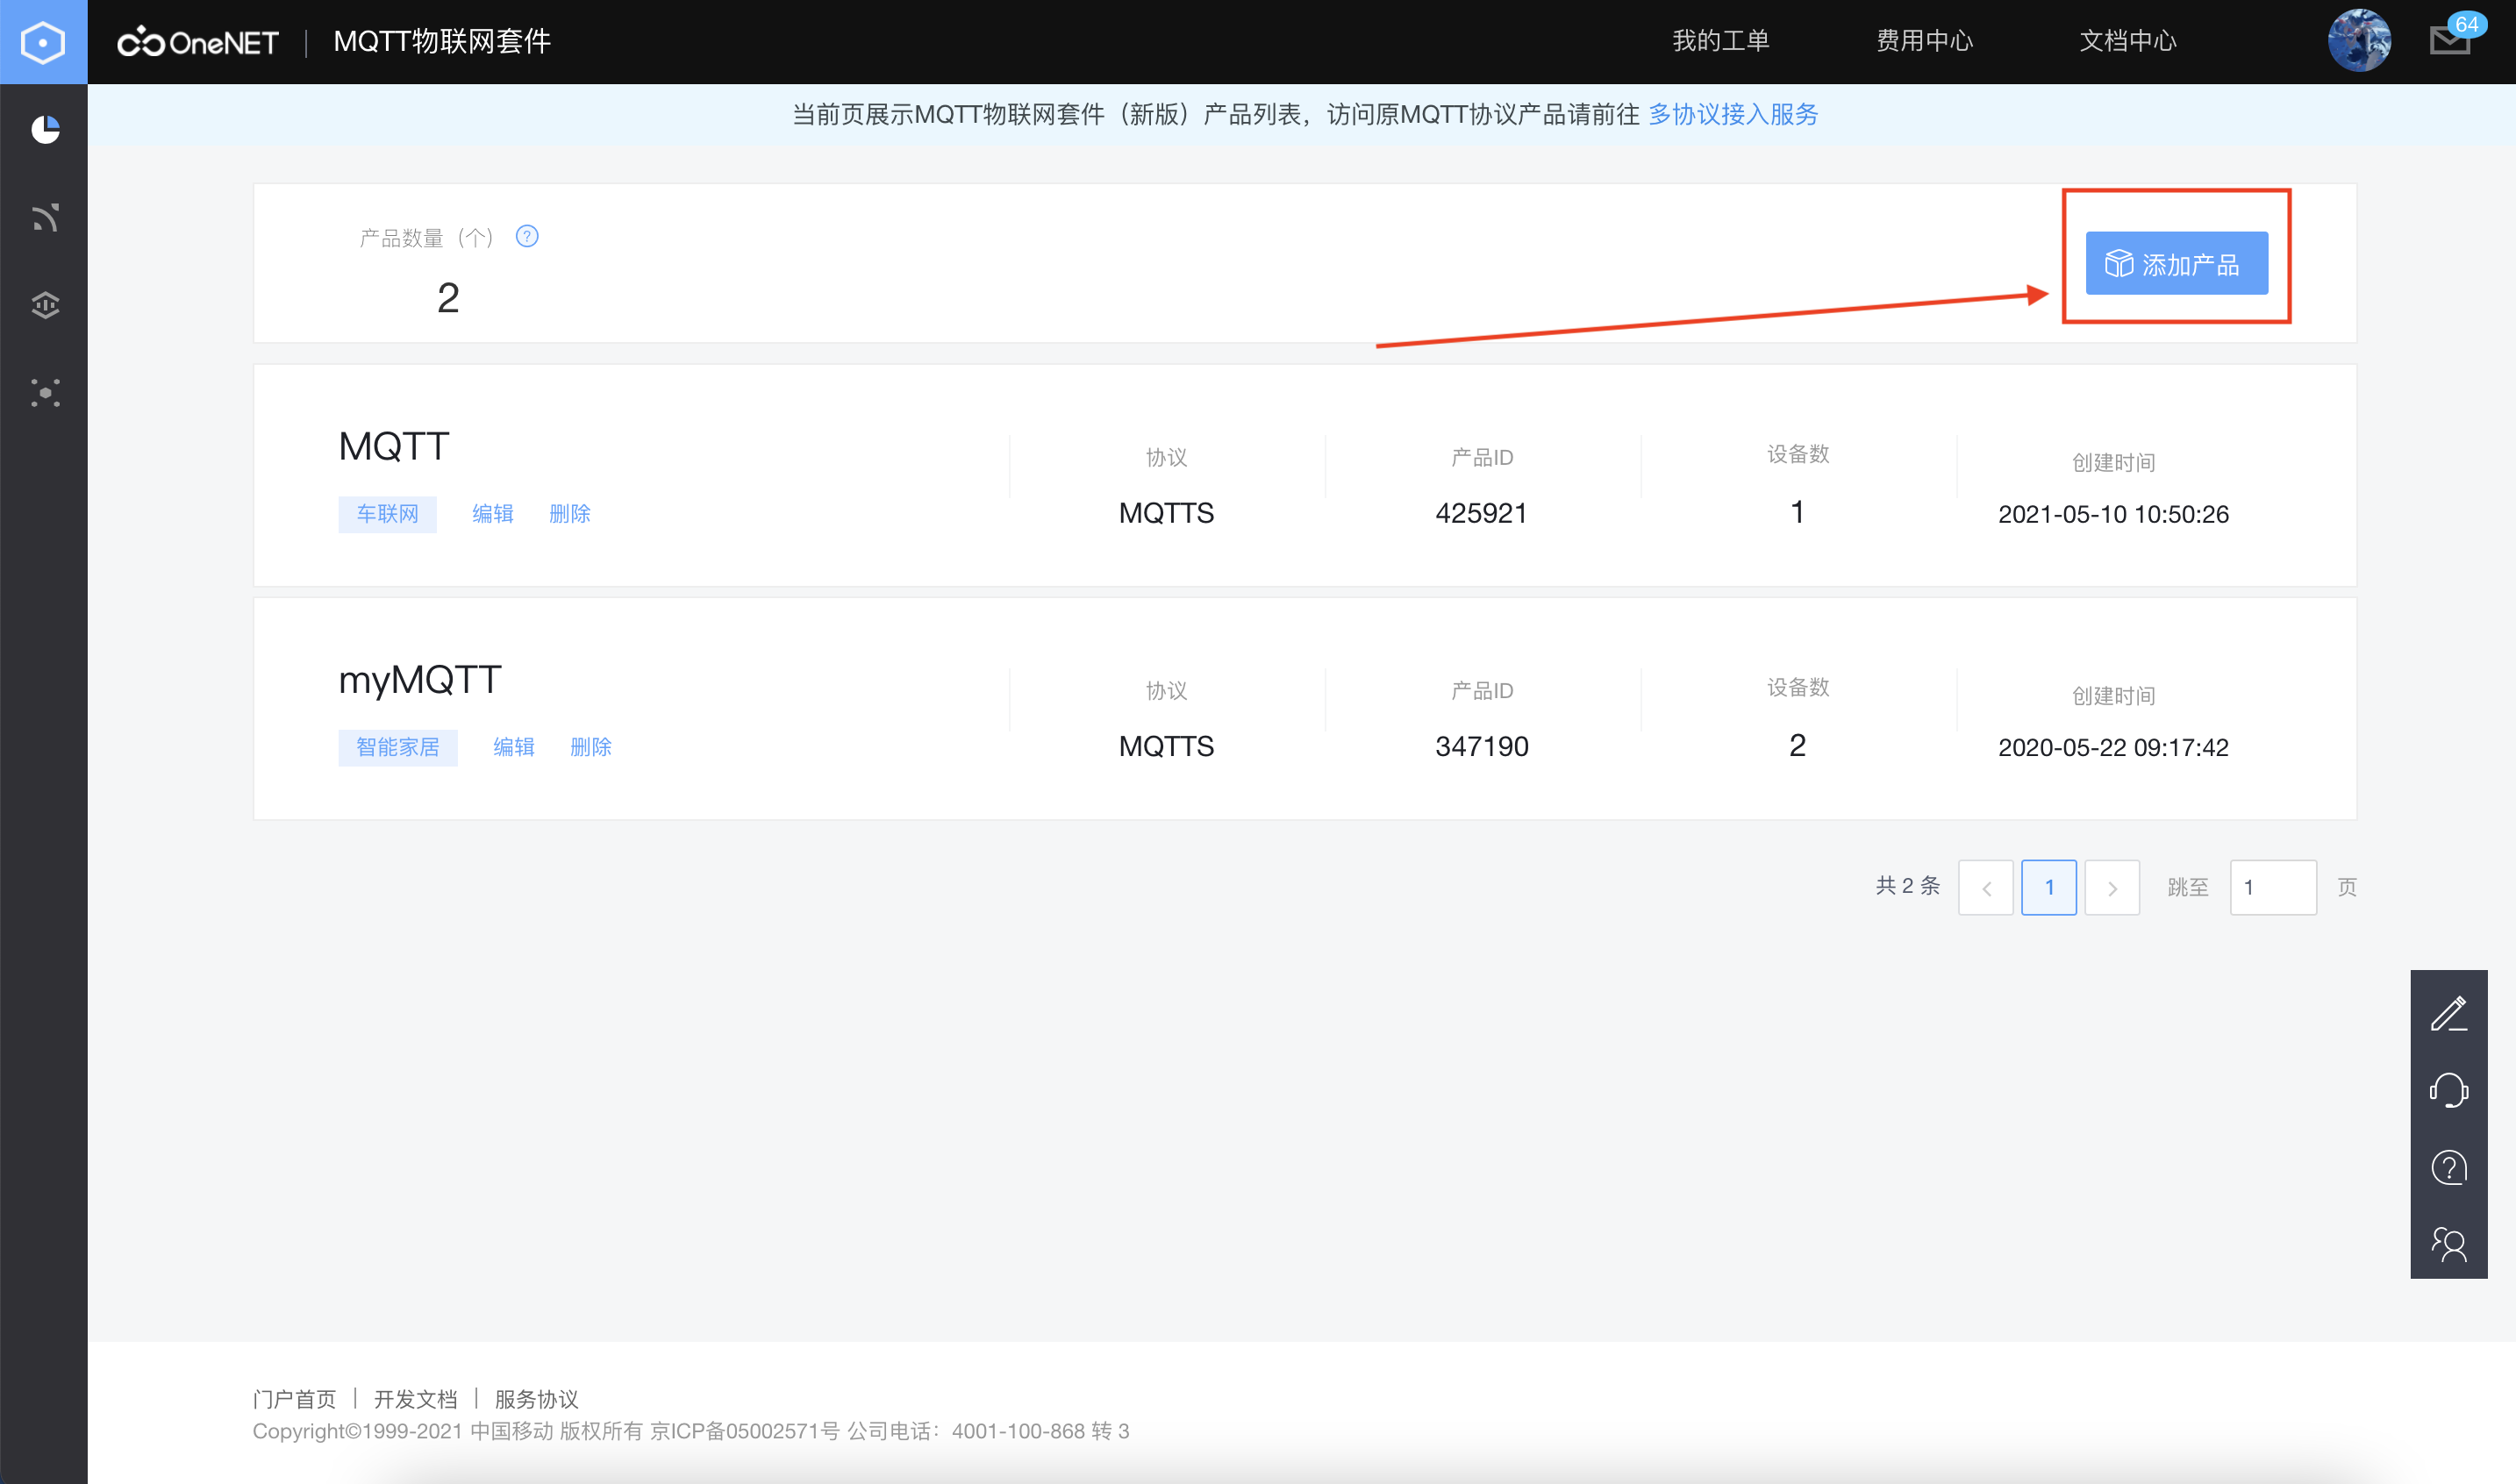
Task: Open the feedback pencil icon on right edge
Action: coord(2449,1015)
